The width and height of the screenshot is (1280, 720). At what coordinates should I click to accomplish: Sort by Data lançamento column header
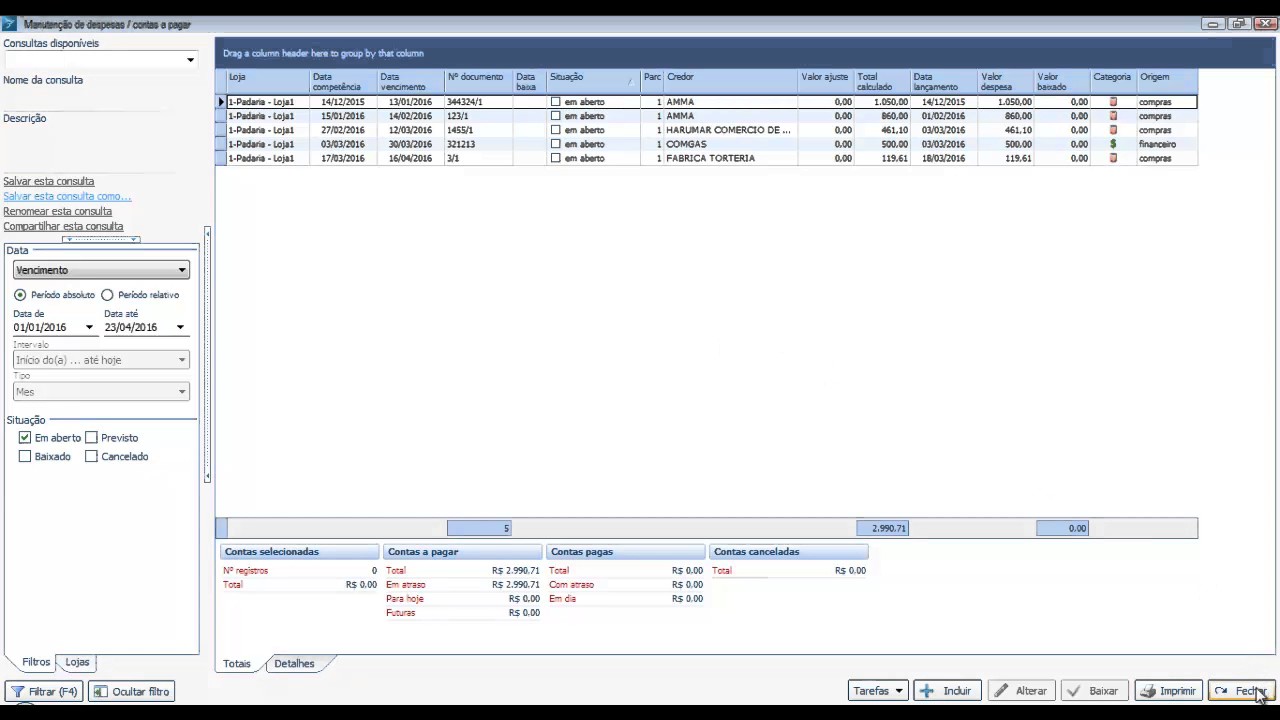[x=944, y=82]
